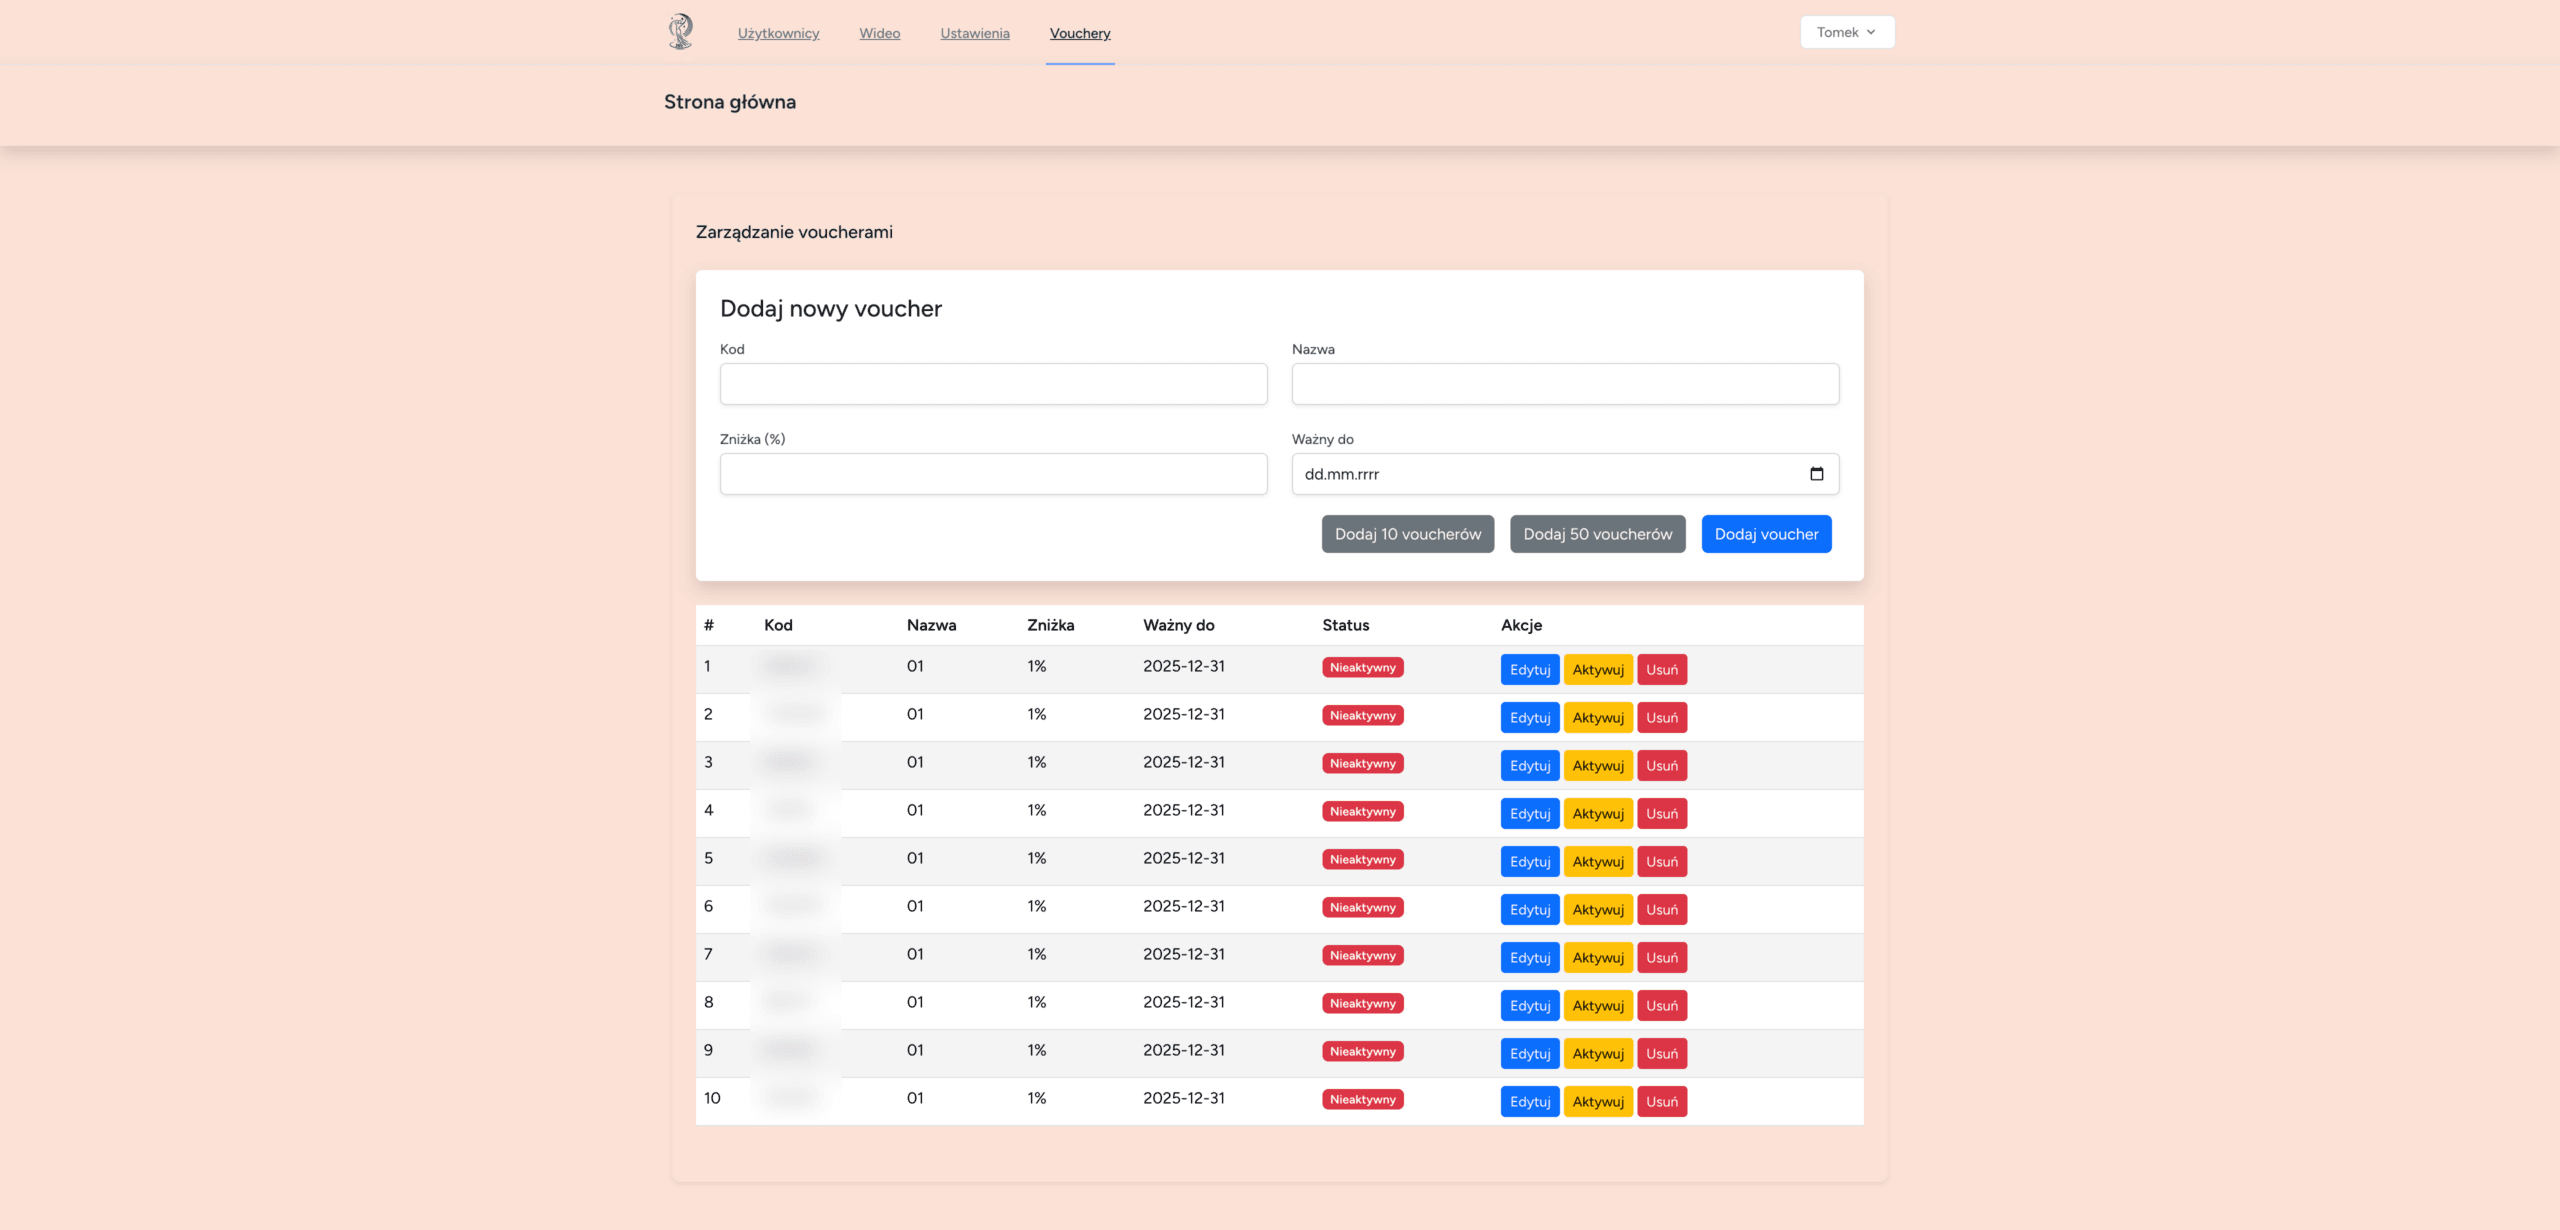Screen dimensions: 2560x1230
Task: Click the site logo icon
Action: point(680,32)
